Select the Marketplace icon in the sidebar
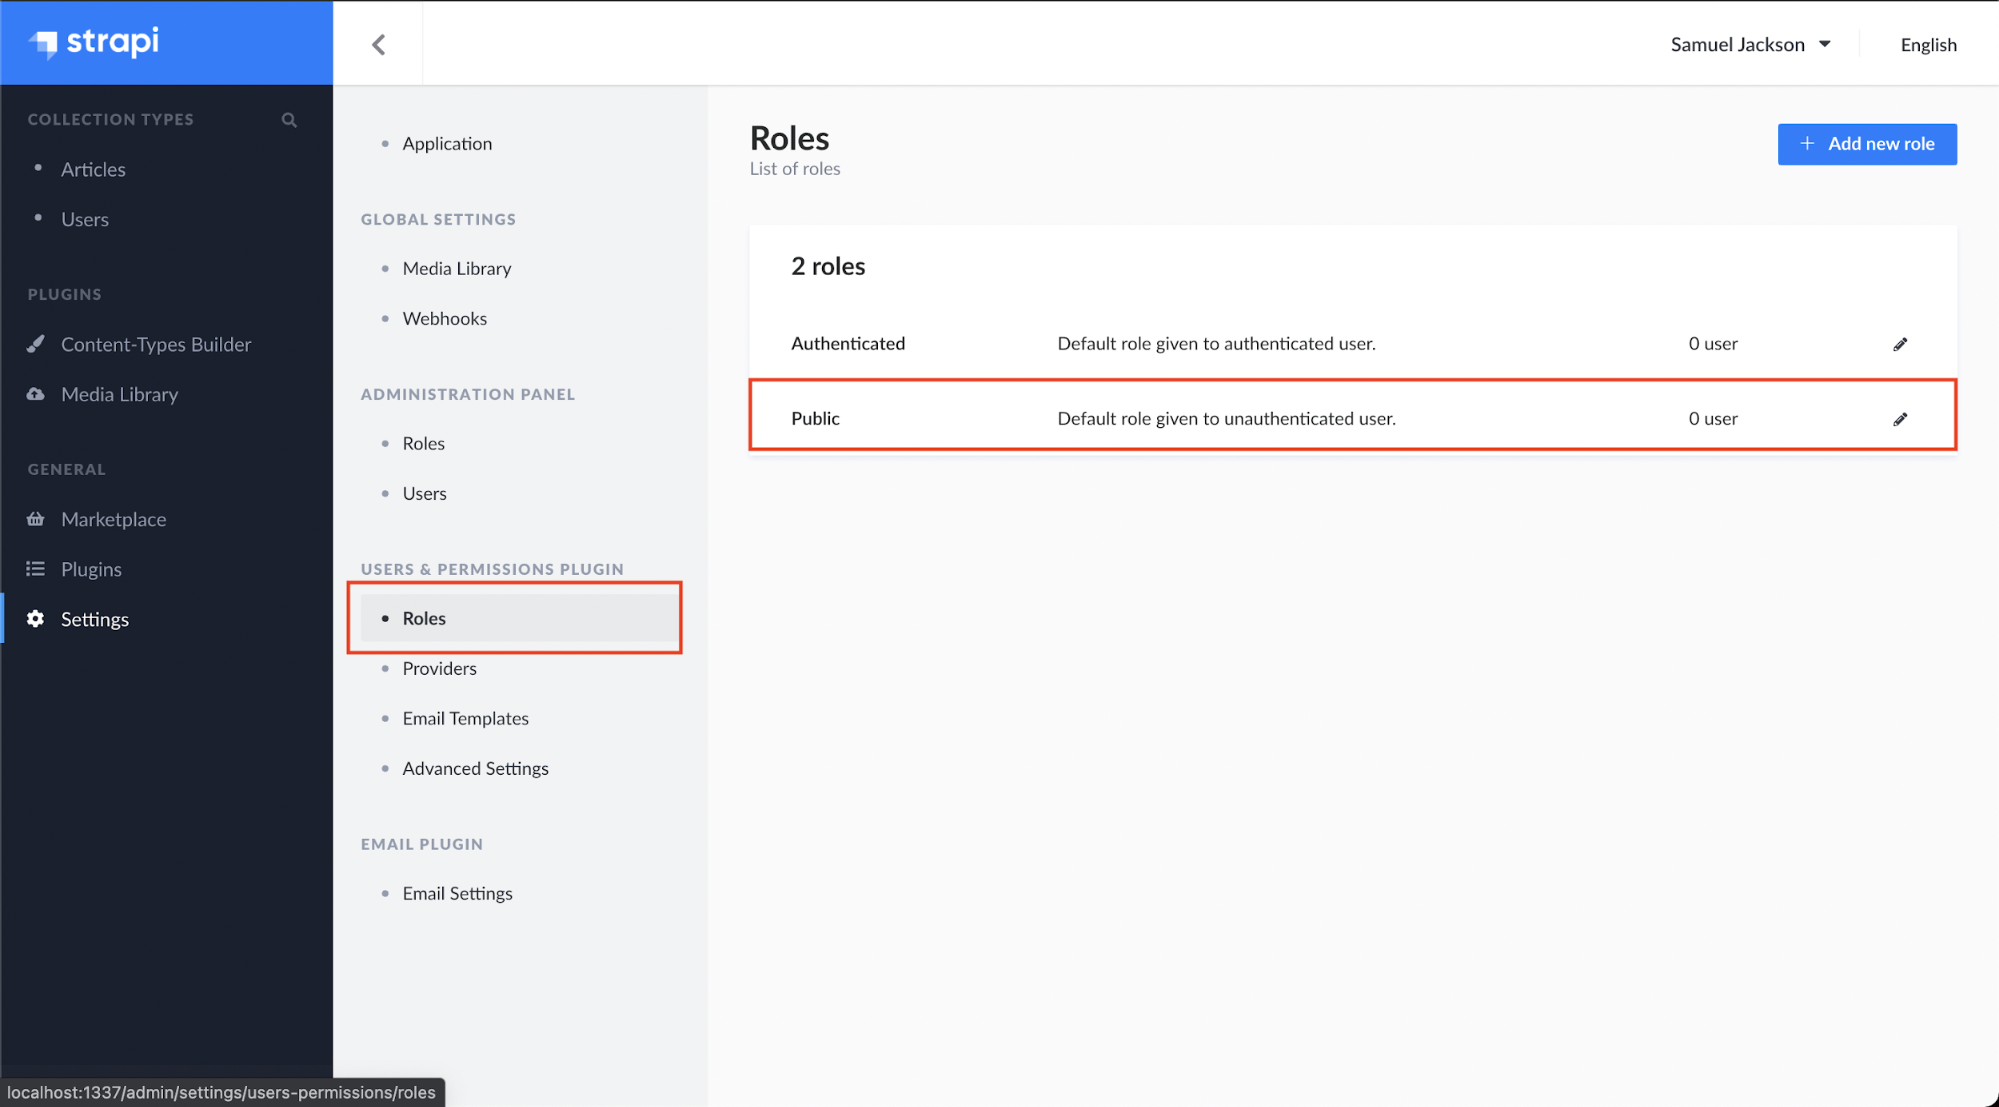This screenshot has height=1107, width=1999. 36,519
